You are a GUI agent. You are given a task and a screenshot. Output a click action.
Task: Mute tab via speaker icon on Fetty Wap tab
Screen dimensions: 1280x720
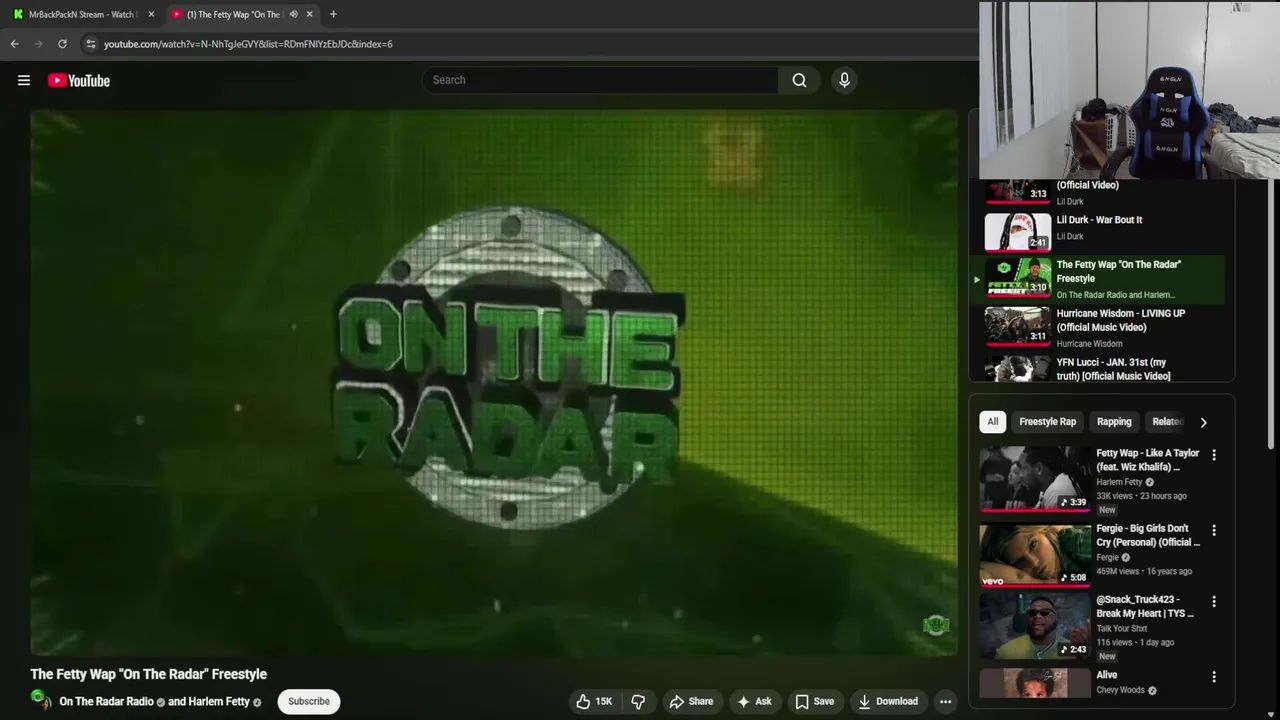pyautogui.click(x=293, y=14)
